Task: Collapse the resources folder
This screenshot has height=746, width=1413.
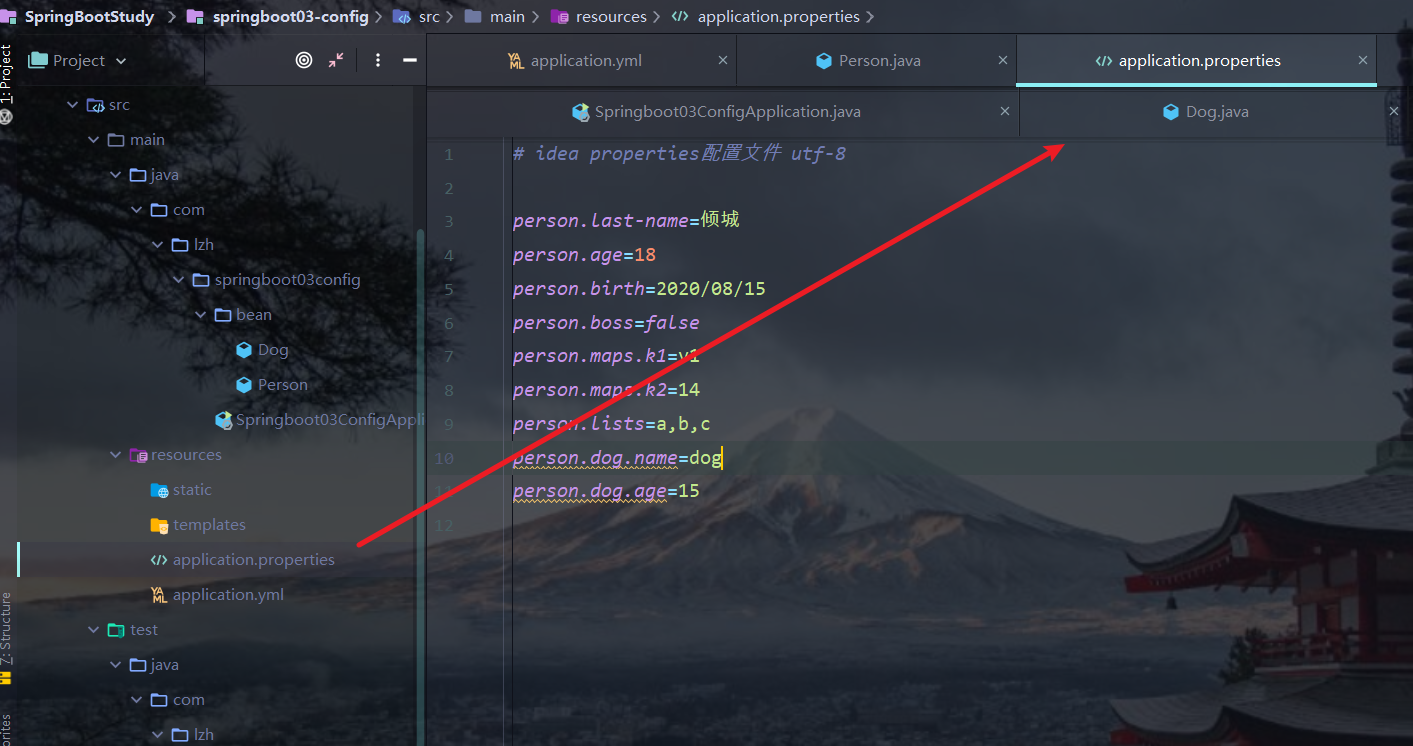Action: point(115,455)
